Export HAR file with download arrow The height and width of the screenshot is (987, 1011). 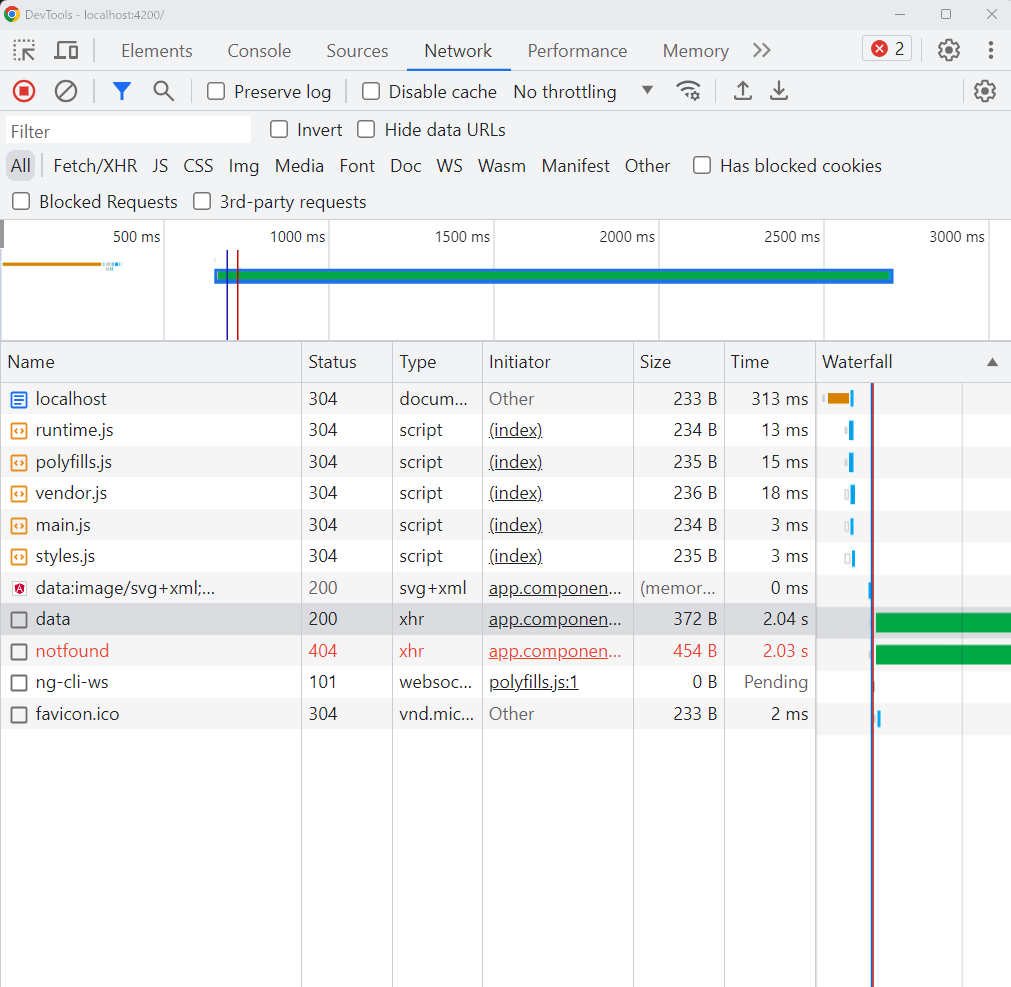[779, 91]
